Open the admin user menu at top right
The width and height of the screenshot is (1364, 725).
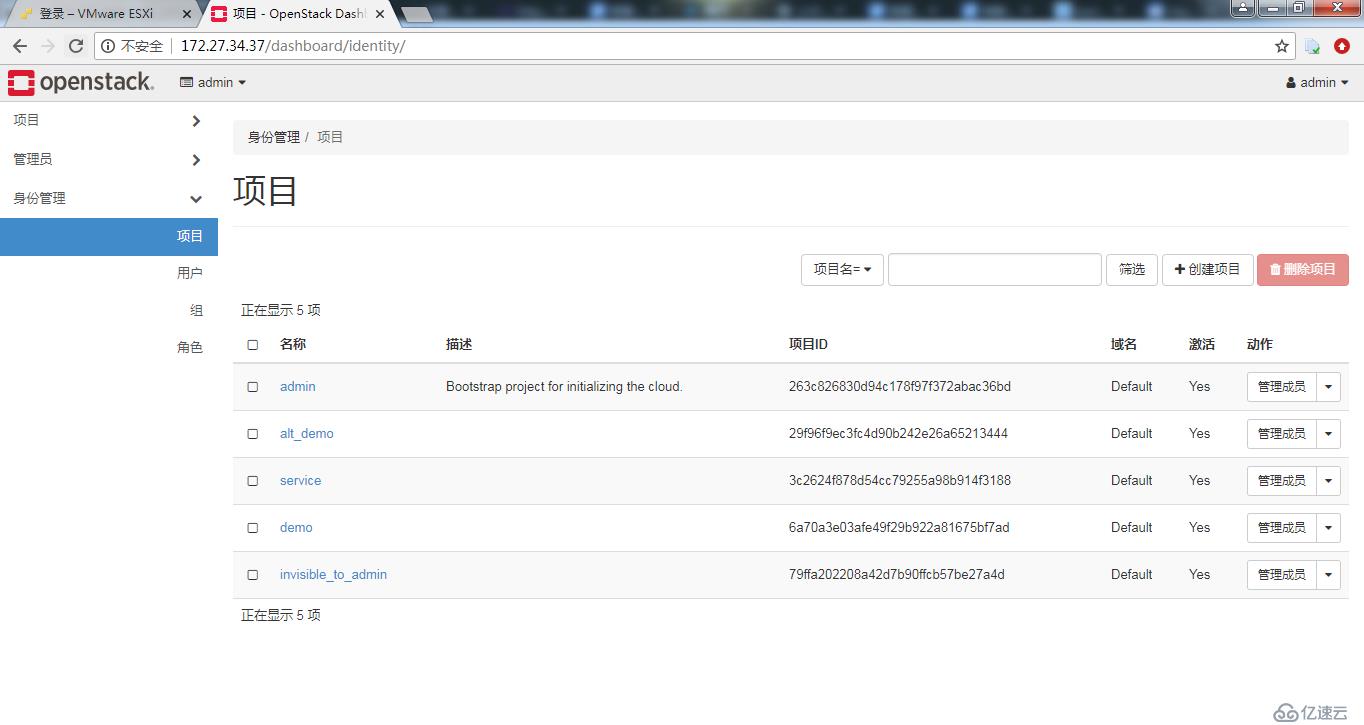1318,83
